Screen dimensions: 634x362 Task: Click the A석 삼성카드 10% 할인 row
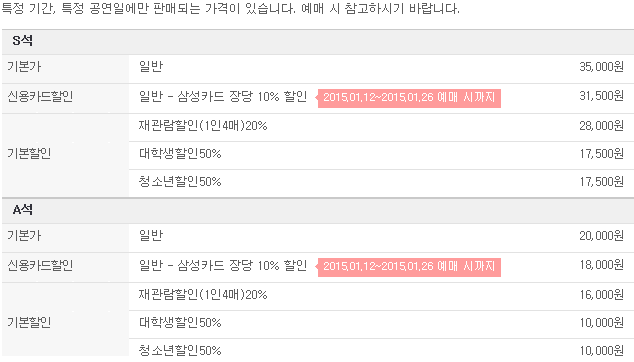[381, 267]
